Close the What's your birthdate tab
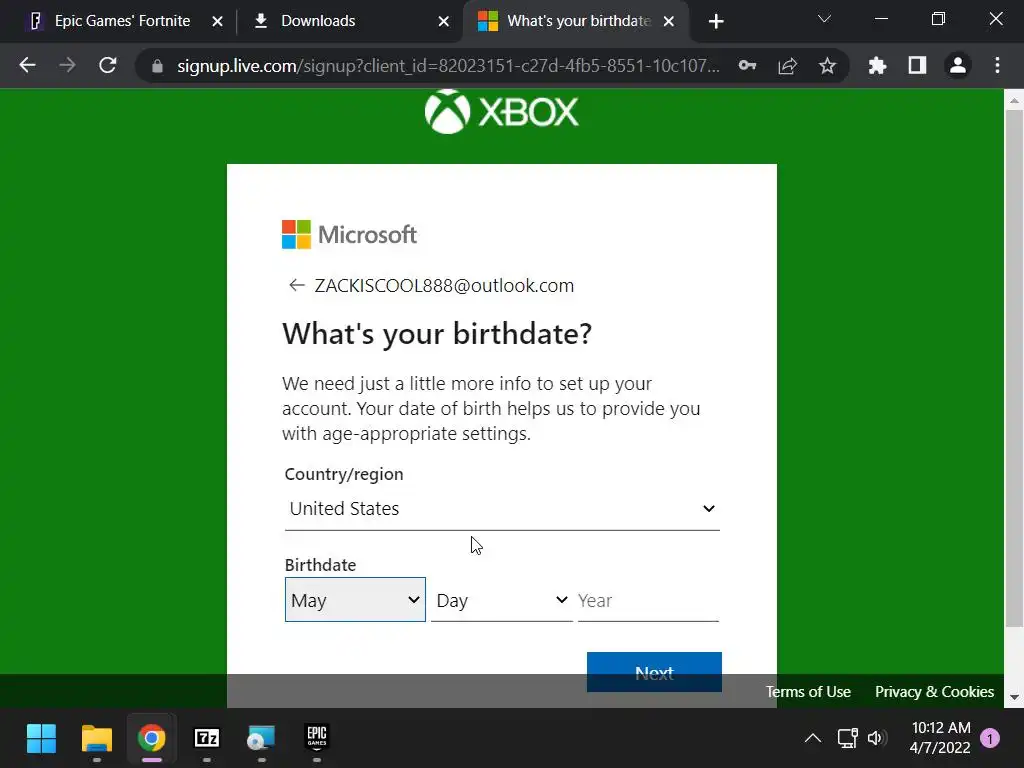 [x=669, y=22]
